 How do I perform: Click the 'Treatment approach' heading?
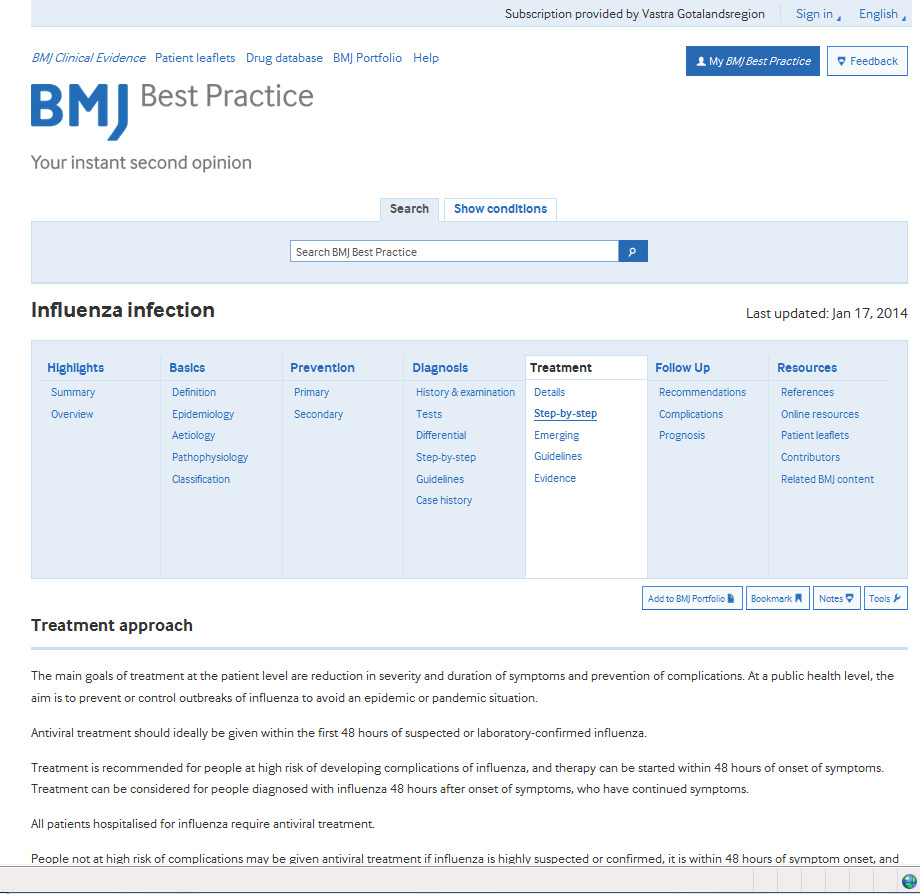pos(111,625)
